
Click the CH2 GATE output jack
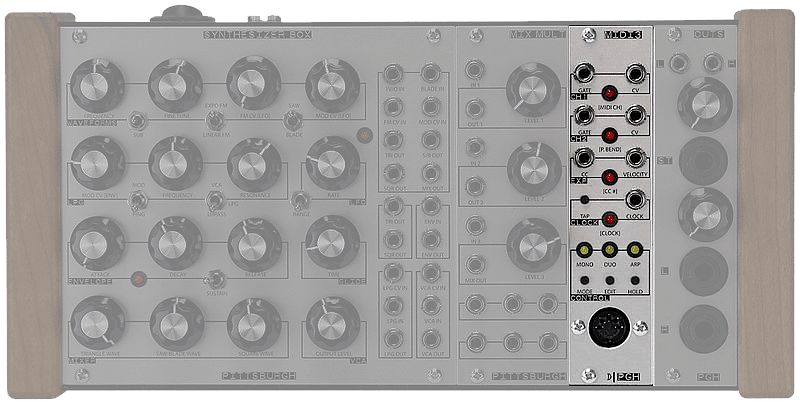pyautogui.click(x=582, y=116)
